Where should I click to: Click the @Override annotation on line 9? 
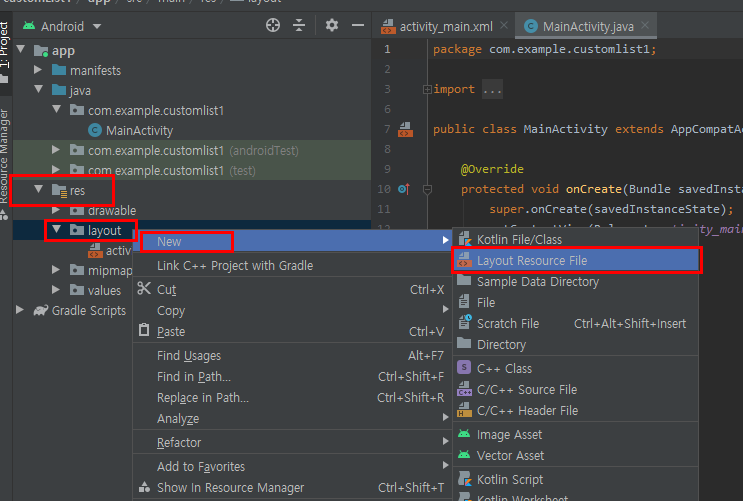pos(492,169)
